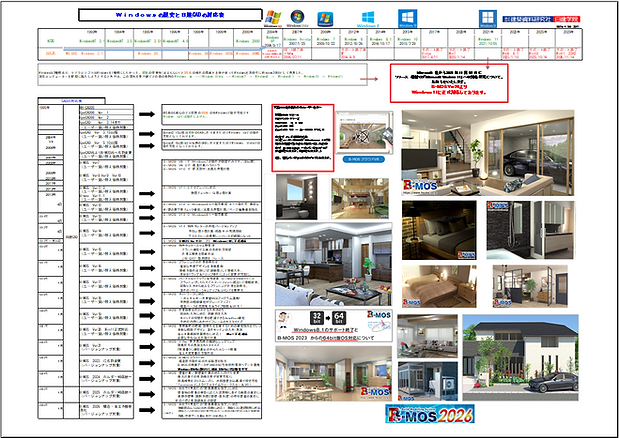Select the B-MOS 2026 row in the version table
The height and width of the screenshot is (438, 619).
tap(106, 410)
